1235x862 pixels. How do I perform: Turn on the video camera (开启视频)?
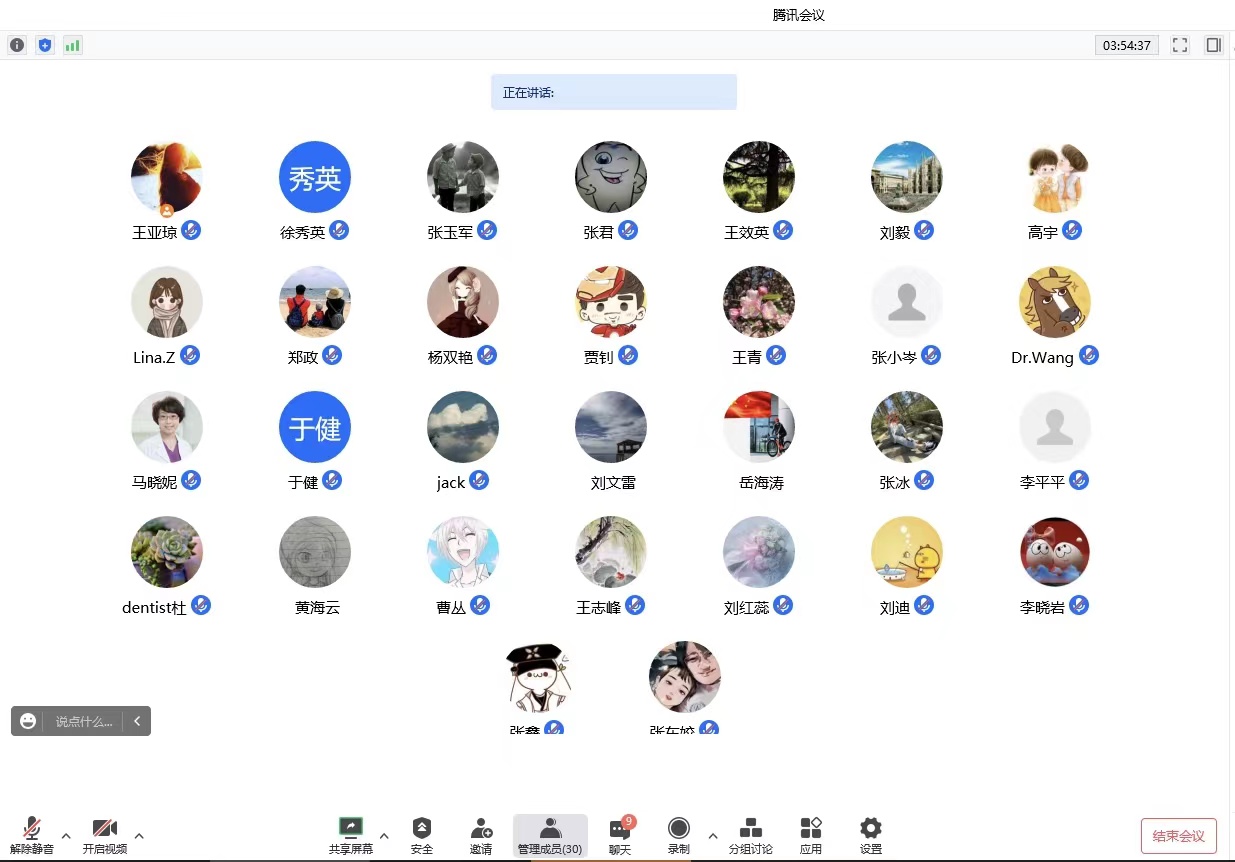[105, 835]
